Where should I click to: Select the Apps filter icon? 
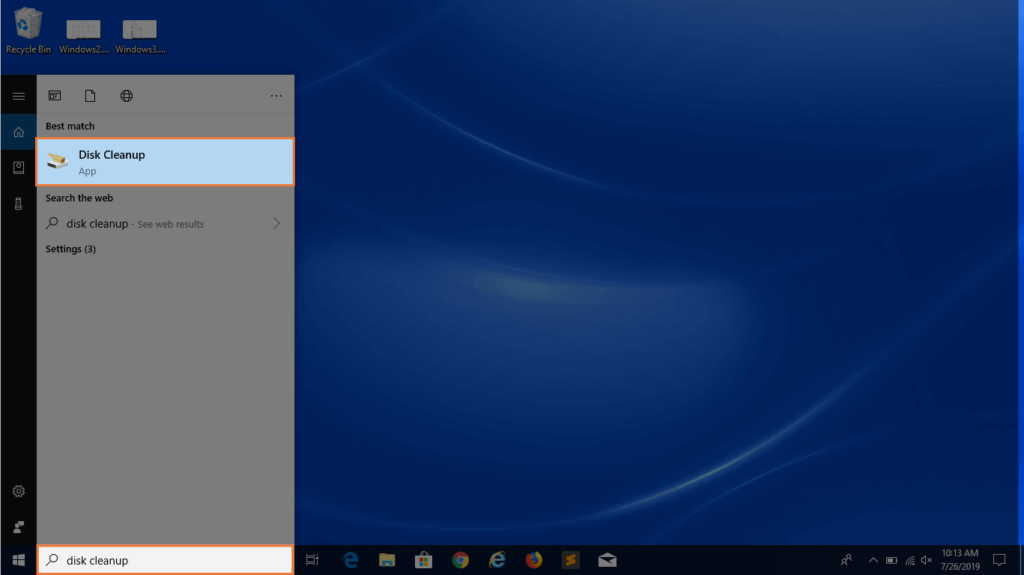[x=55, y=96]
